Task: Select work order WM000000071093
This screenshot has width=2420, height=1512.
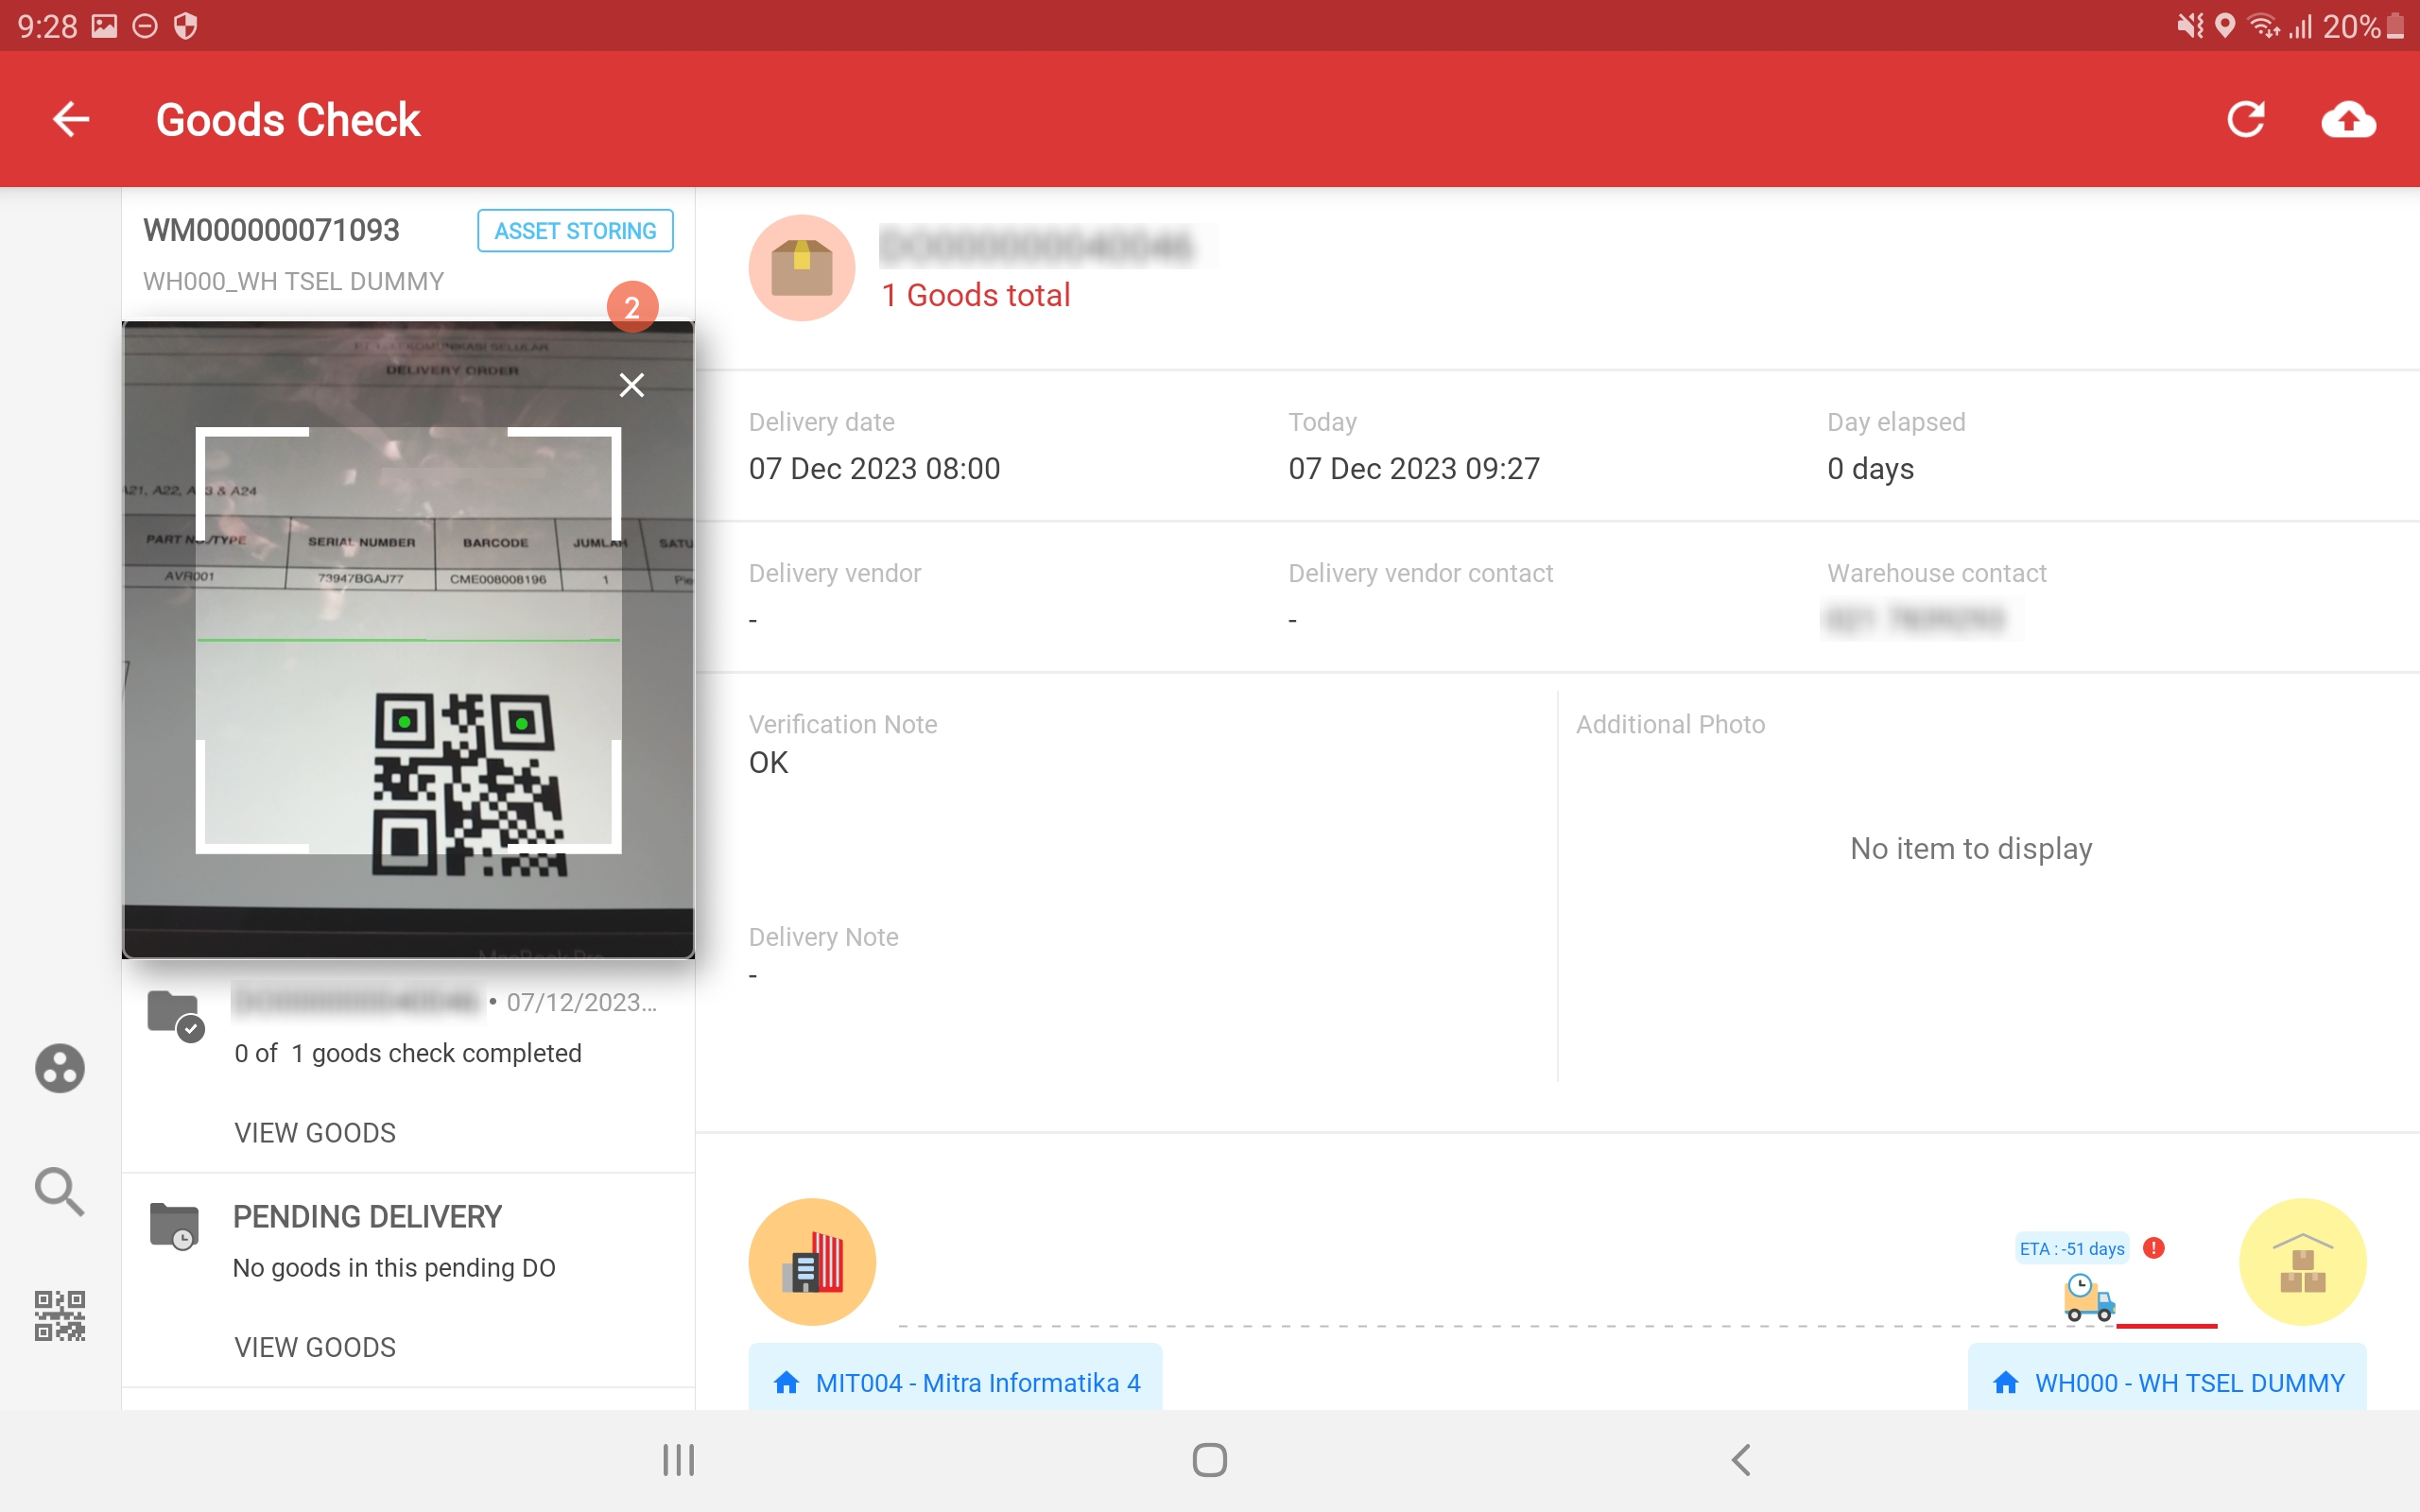Action: (271, 230)
